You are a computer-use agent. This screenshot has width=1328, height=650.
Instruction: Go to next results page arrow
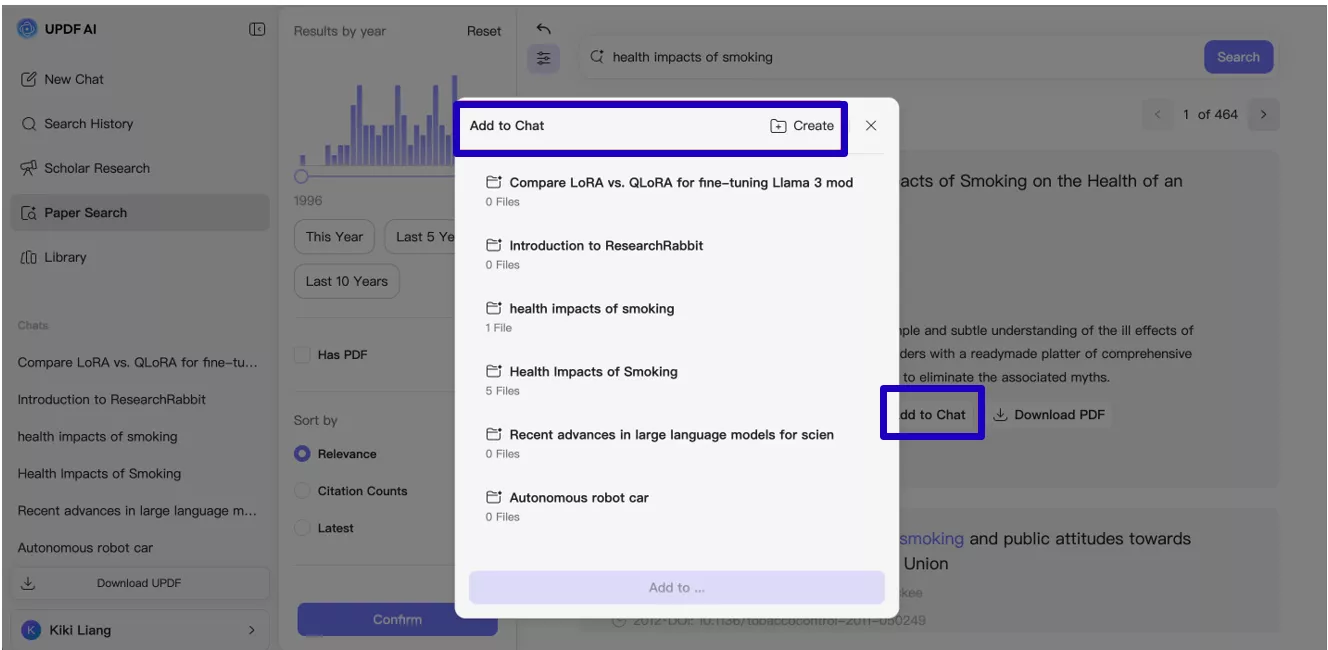coord(1264,114)
